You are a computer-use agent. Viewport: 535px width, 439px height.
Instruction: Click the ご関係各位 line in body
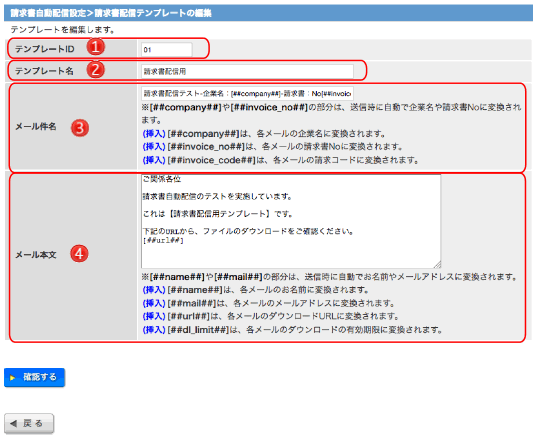[162, 179]
